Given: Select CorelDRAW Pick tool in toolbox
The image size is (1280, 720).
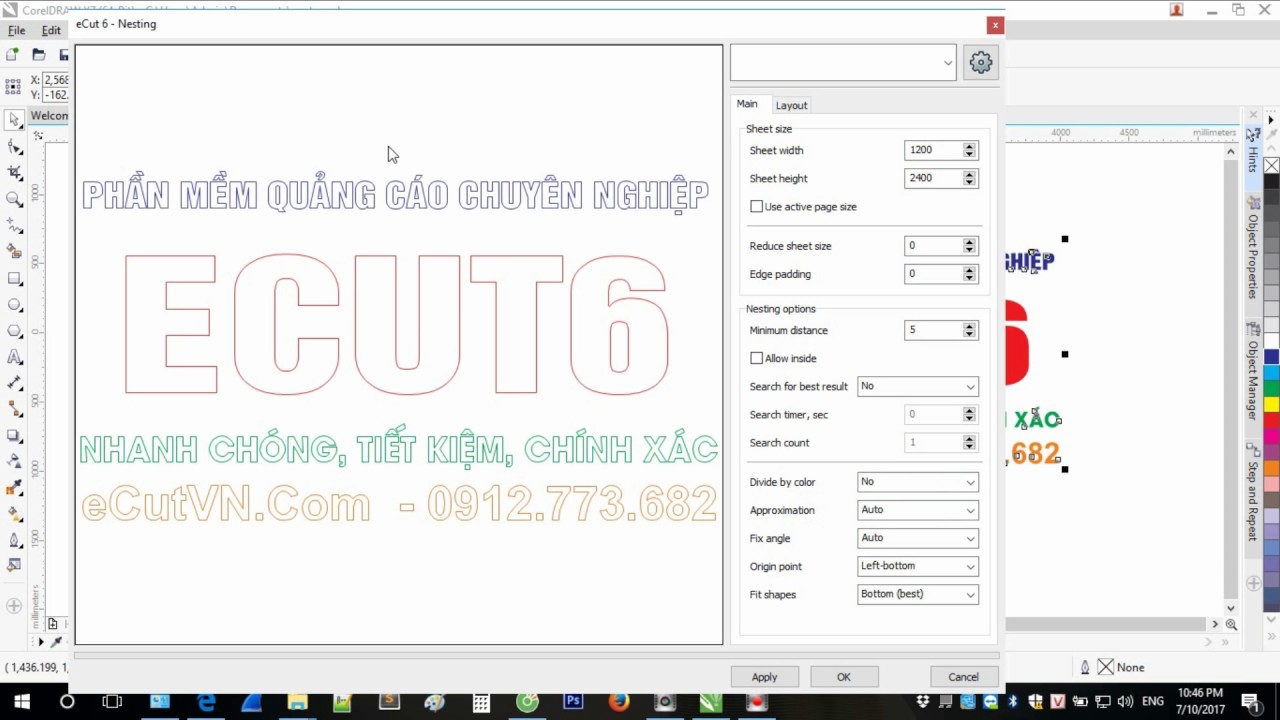Looking at the screenshot, I should click(14, 120).
